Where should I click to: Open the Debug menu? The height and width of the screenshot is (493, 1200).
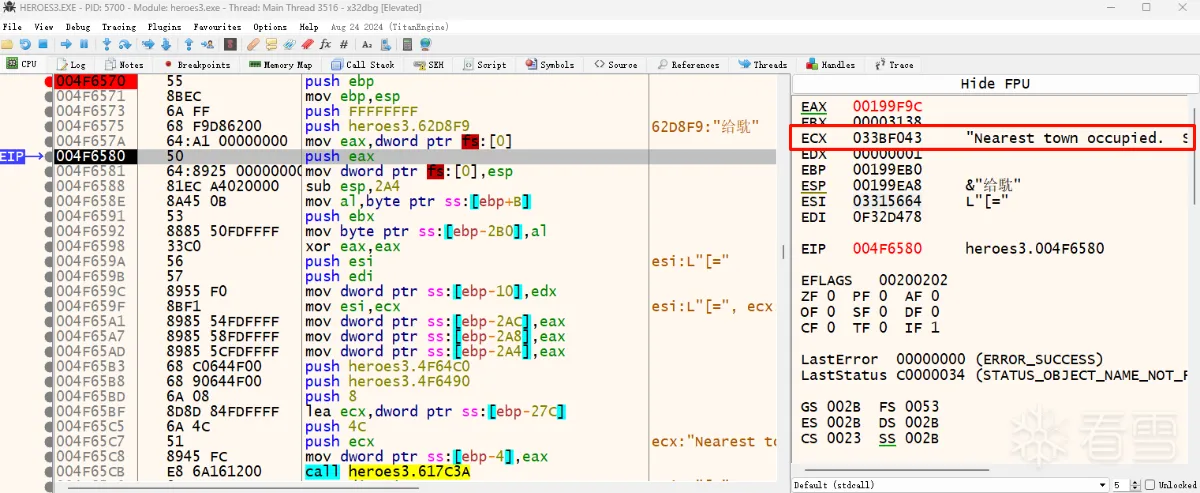77,27
